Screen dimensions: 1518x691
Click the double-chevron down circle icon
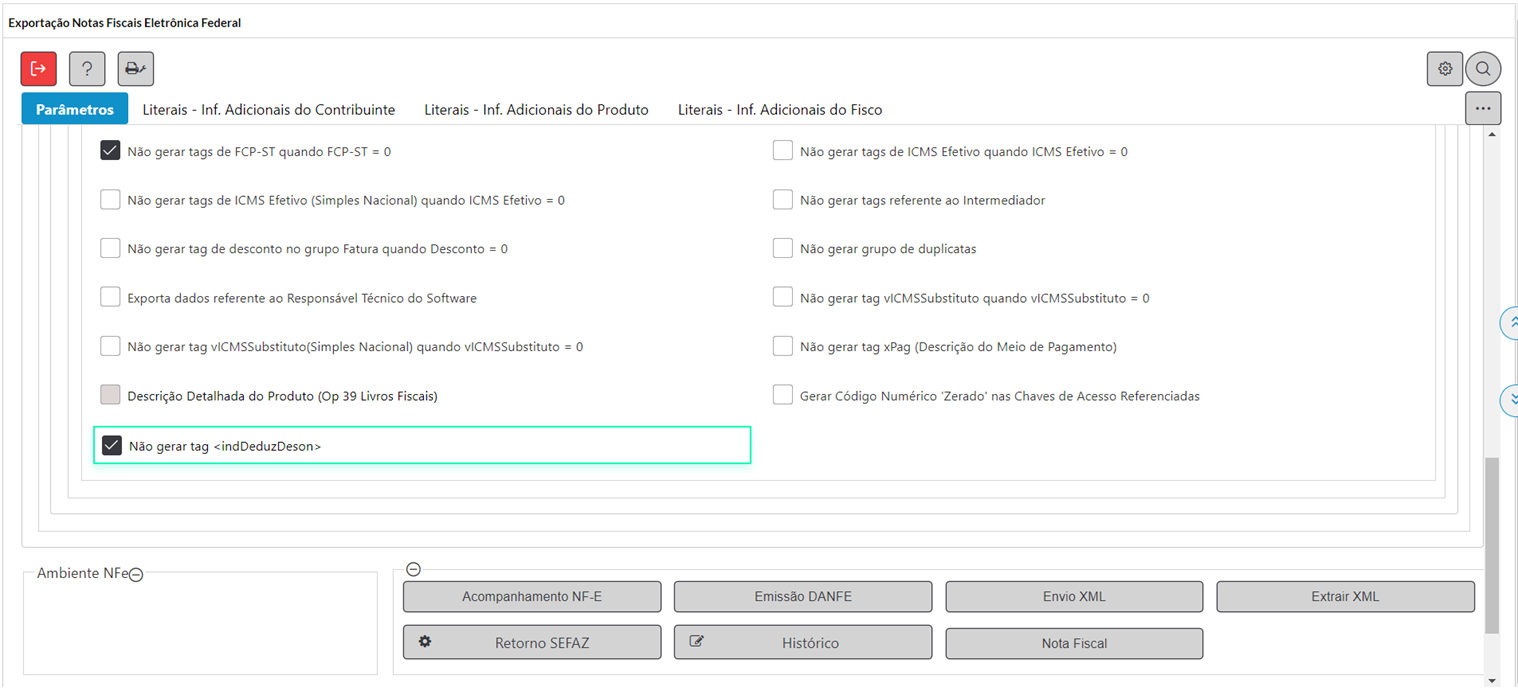tap(1512, 399)
